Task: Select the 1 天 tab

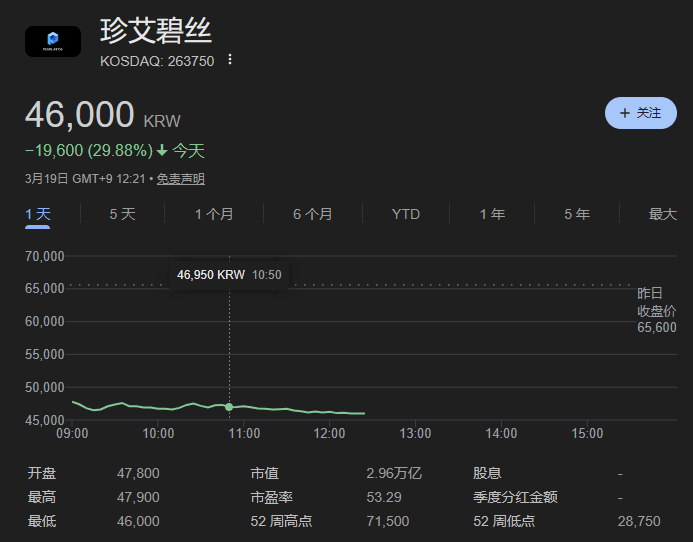Action: (x=38, y=214)
